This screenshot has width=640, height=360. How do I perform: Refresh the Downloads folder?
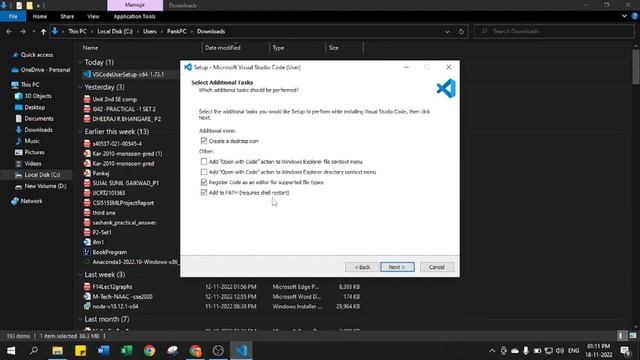461,31
